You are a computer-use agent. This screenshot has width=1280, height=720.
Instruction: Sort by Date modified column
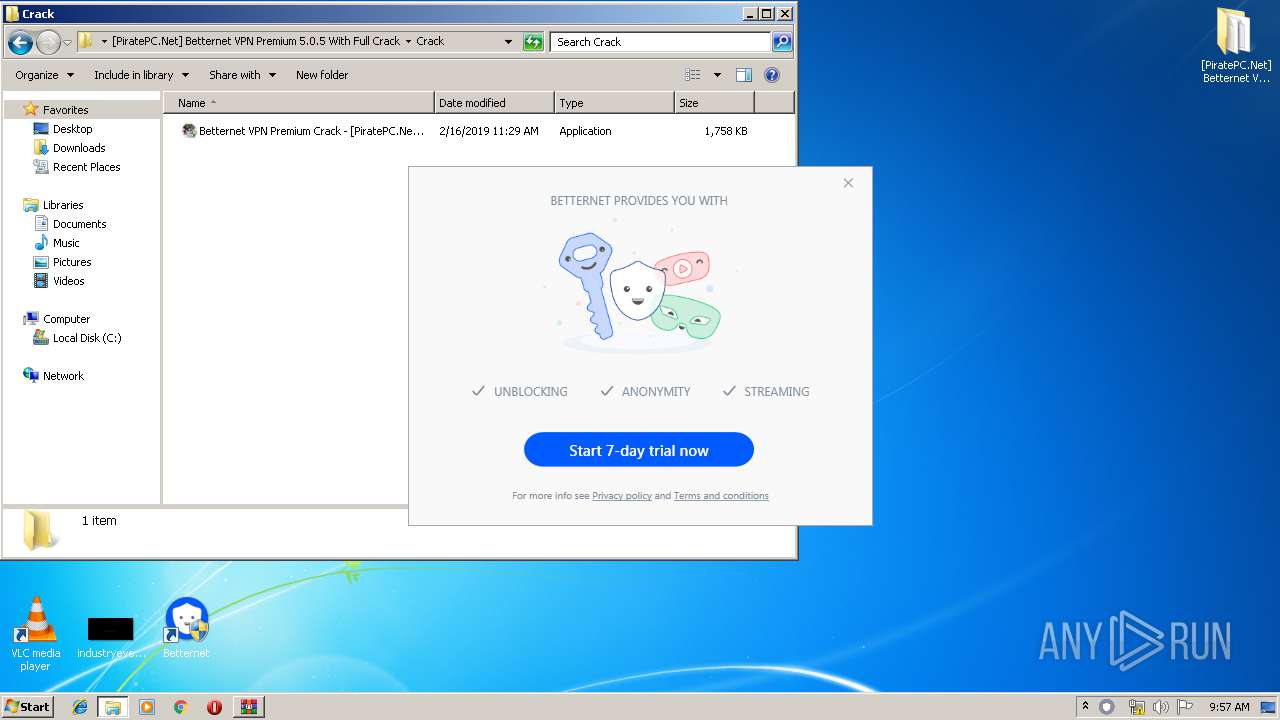(494, 103)
